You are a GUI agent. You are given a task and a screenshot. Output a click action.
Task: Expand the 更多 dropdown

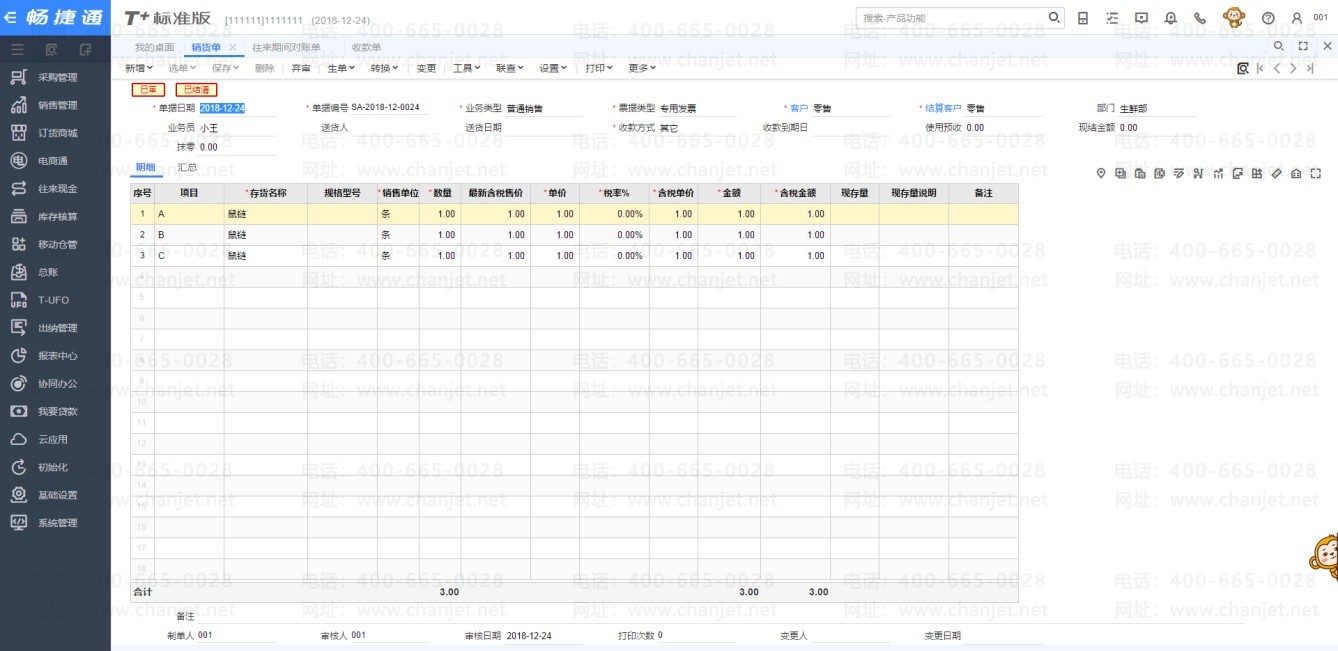click(642, 68)
